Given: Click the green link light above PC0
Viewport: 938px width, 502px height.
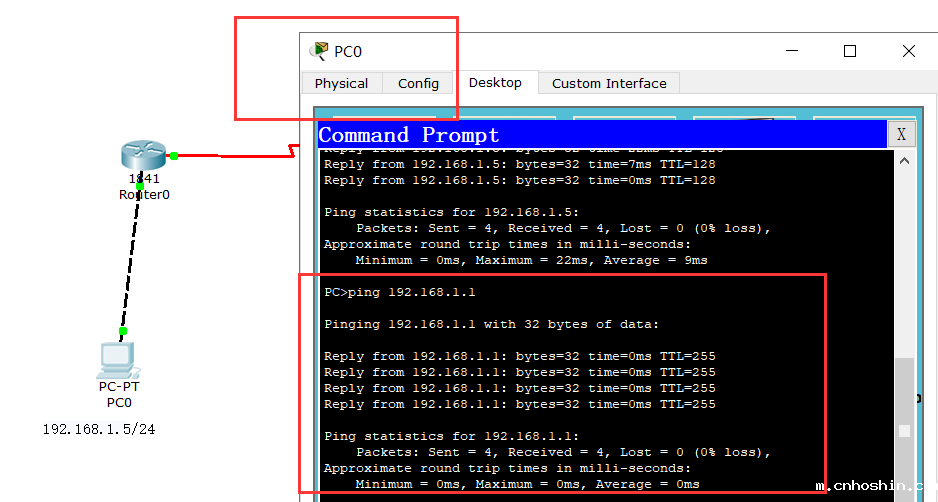Looking at the screenshot, I should click(123, 330).
